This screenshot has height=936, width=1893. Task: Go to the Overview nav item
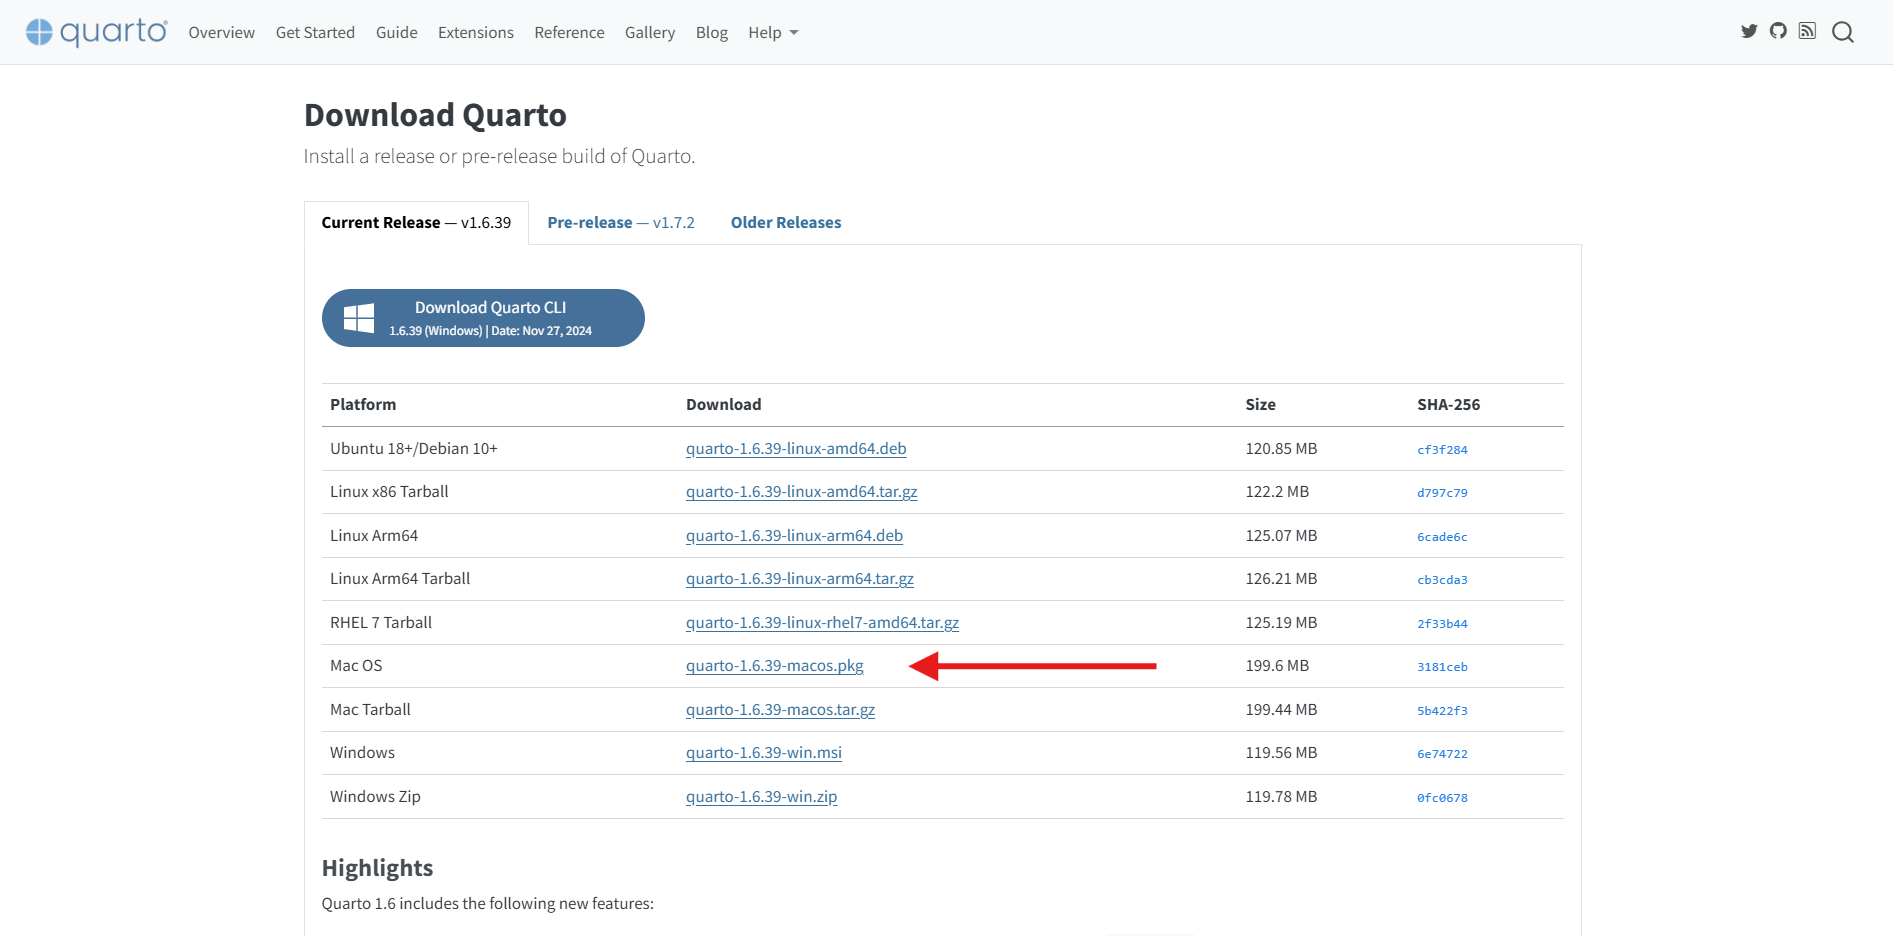[x=222, y=32]
